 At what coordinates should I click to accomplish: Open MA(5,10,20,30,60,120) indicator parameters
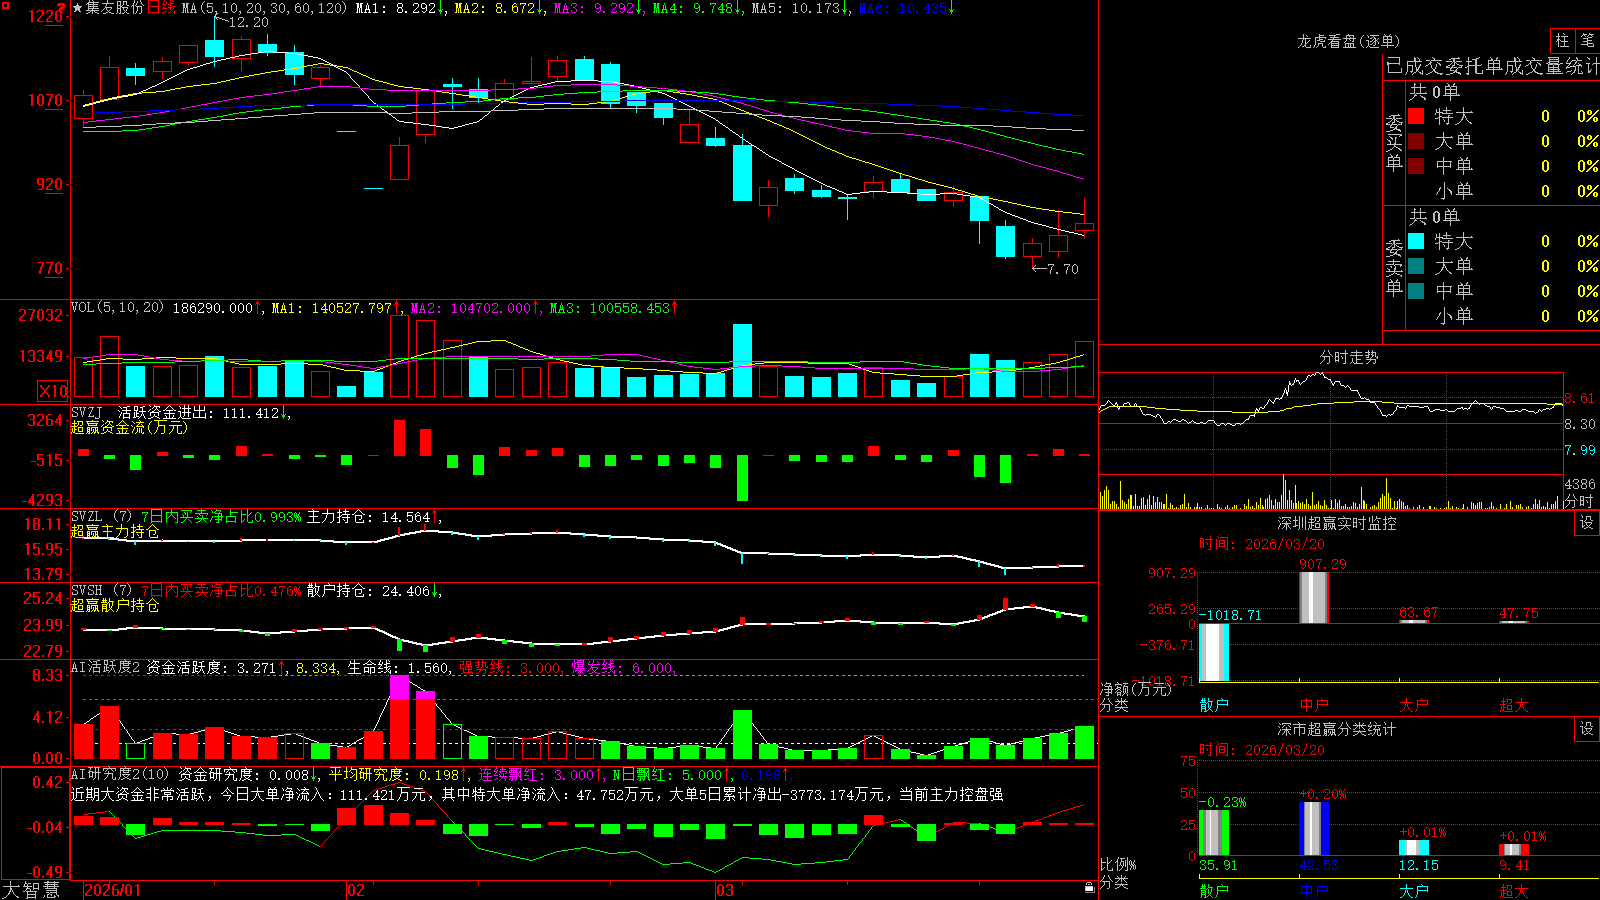(x=263, y=8)
